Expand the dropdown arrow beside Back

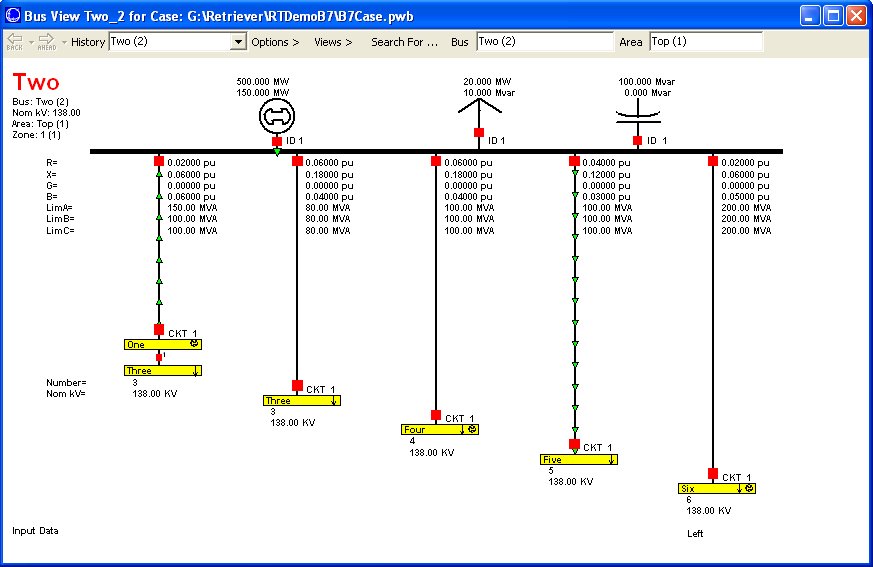pos(29,42)
